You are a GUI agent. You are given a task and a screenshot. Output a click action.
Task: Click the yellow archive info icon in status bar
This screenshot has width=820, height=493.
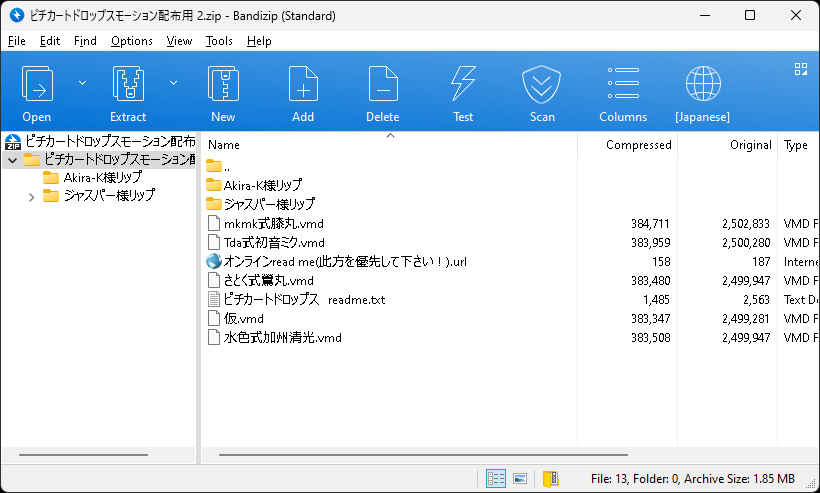(550, 478)
